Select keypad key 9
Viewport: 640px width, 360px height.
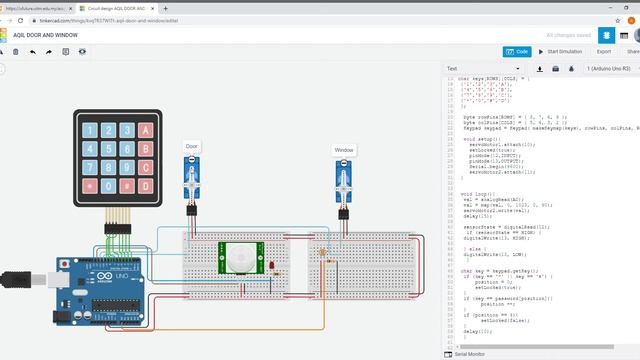coord(127,167)
